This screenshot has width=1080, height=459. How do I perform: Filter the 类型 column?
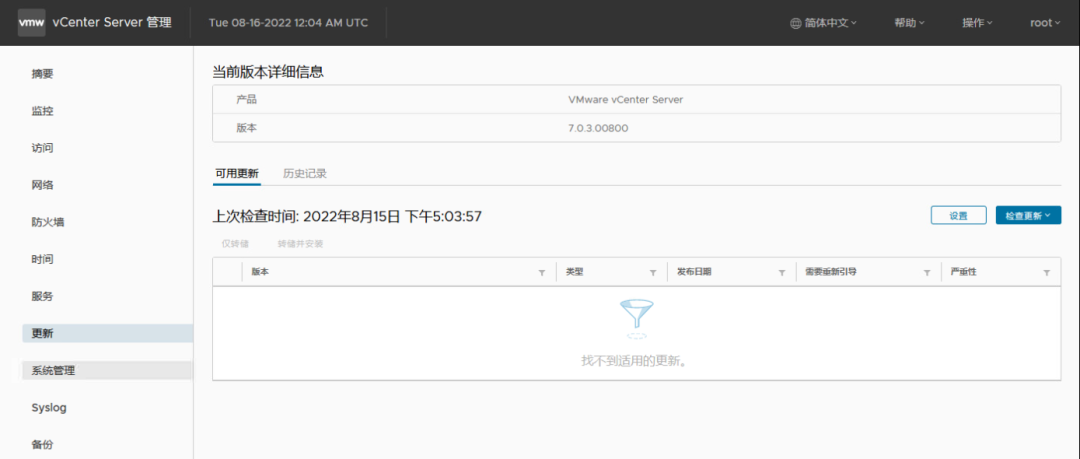click(x=653, y=273)
